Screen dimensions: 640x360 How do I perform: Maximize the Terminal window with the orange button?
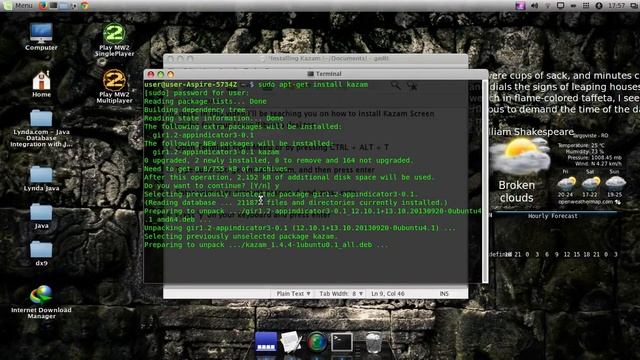[x=171, y=74]
